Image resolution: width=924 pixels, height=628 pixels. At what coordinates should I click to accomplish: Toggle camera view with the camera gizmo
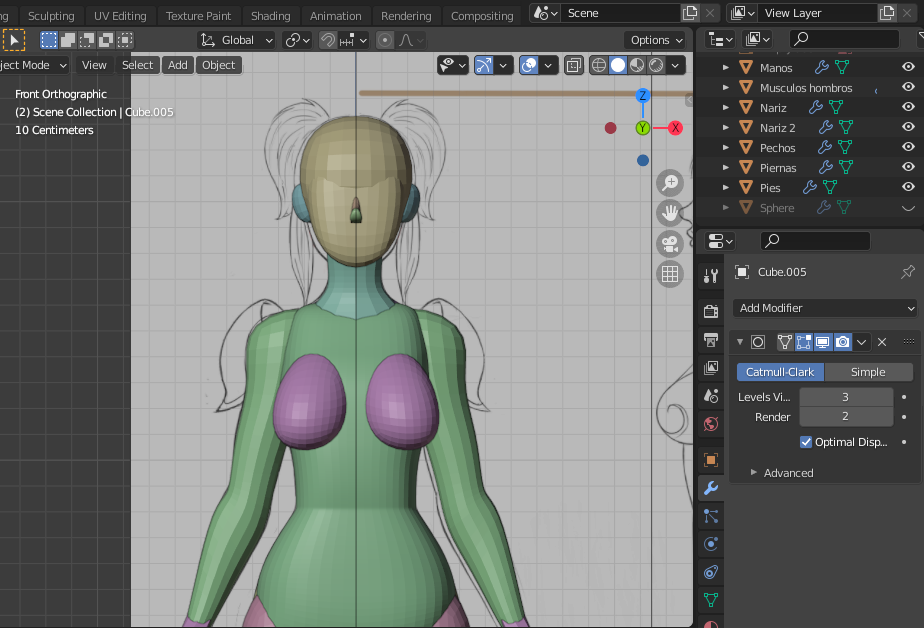pos(670,243)
